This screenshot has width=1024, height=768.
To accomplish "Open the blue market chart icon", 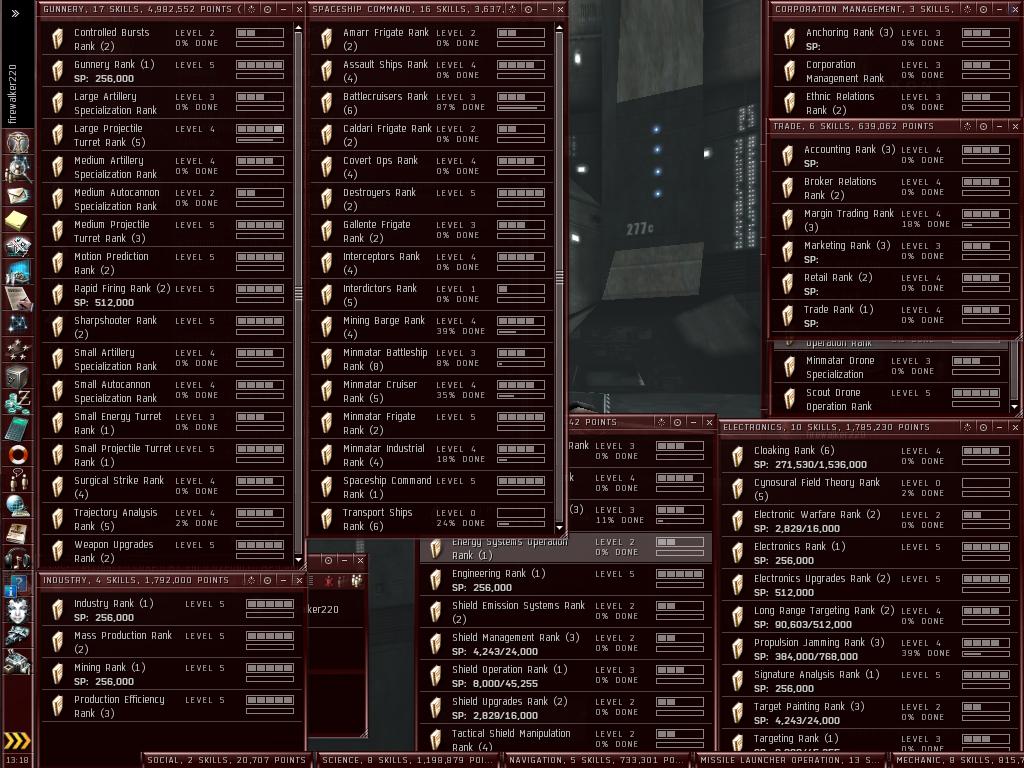I will tap(18, 272).
